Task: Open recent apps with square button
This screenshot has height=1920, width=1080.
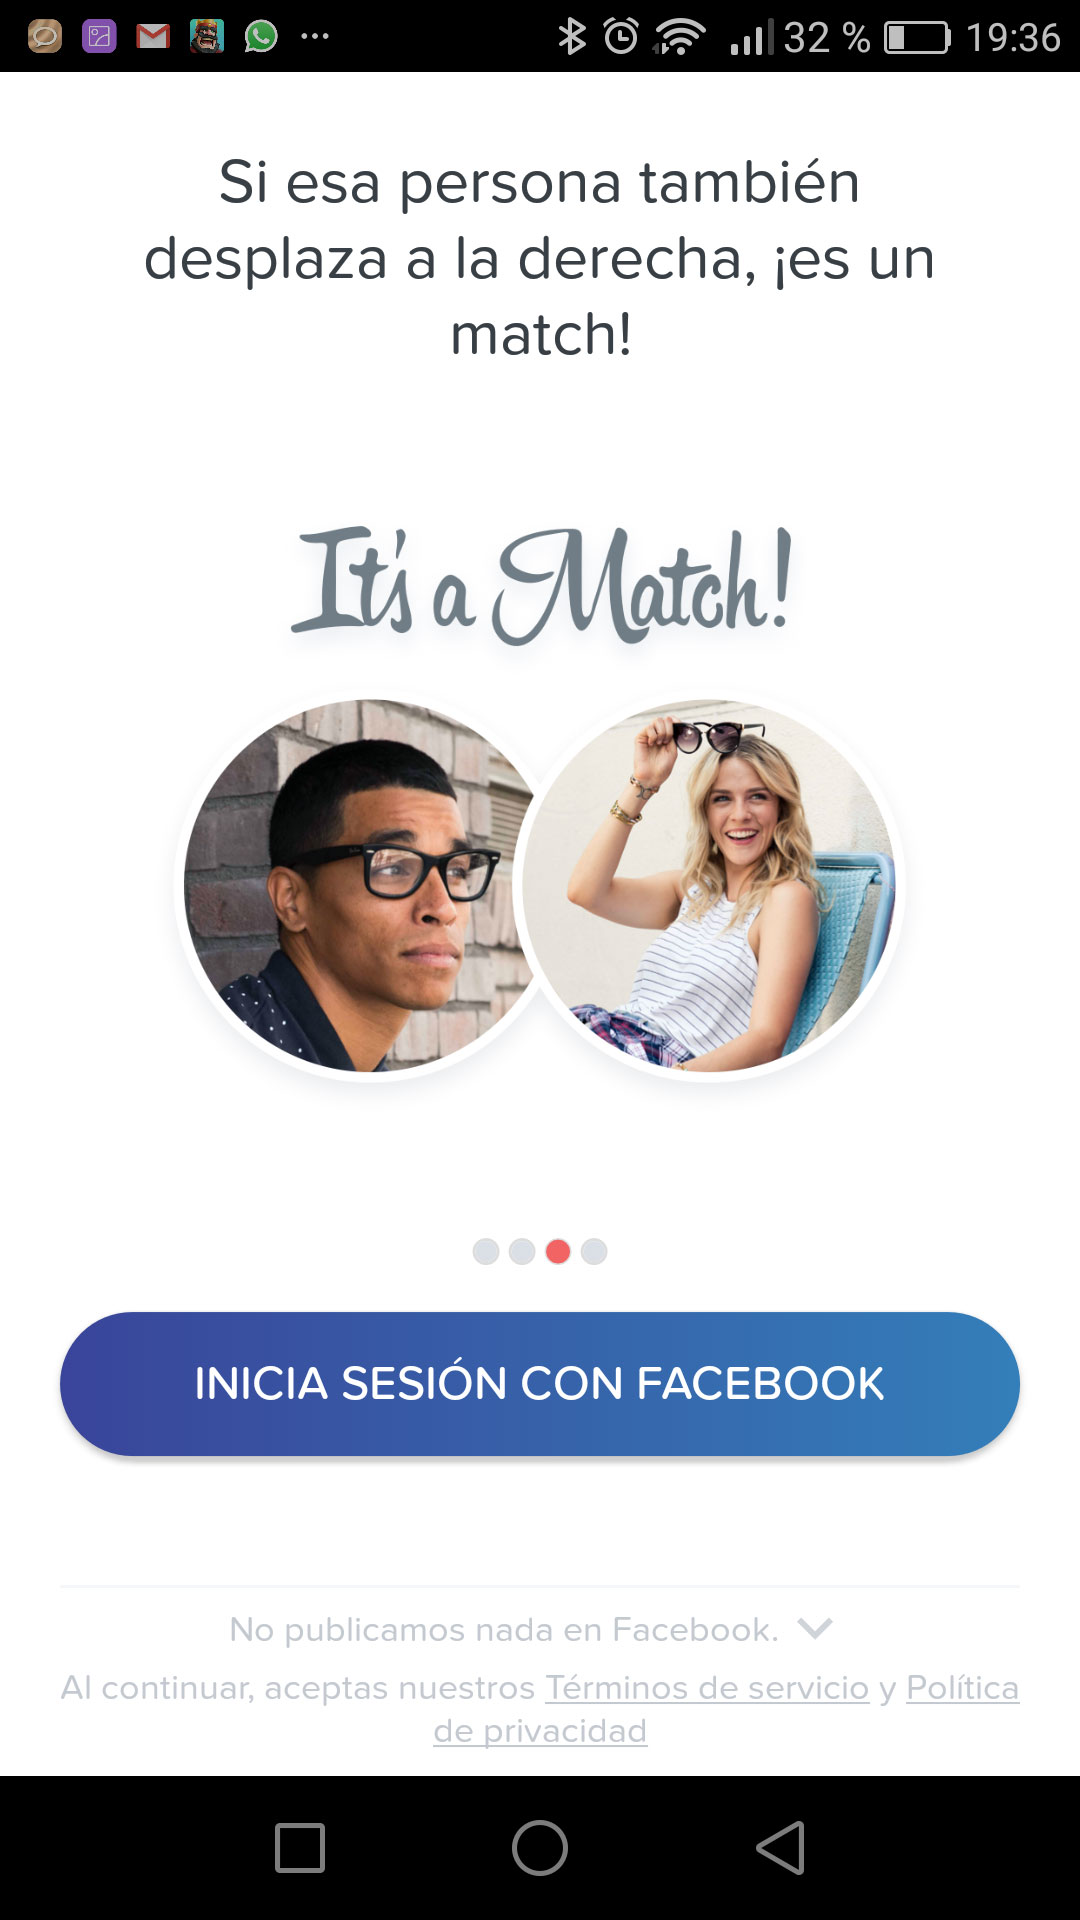Action: pos(300,1847)
